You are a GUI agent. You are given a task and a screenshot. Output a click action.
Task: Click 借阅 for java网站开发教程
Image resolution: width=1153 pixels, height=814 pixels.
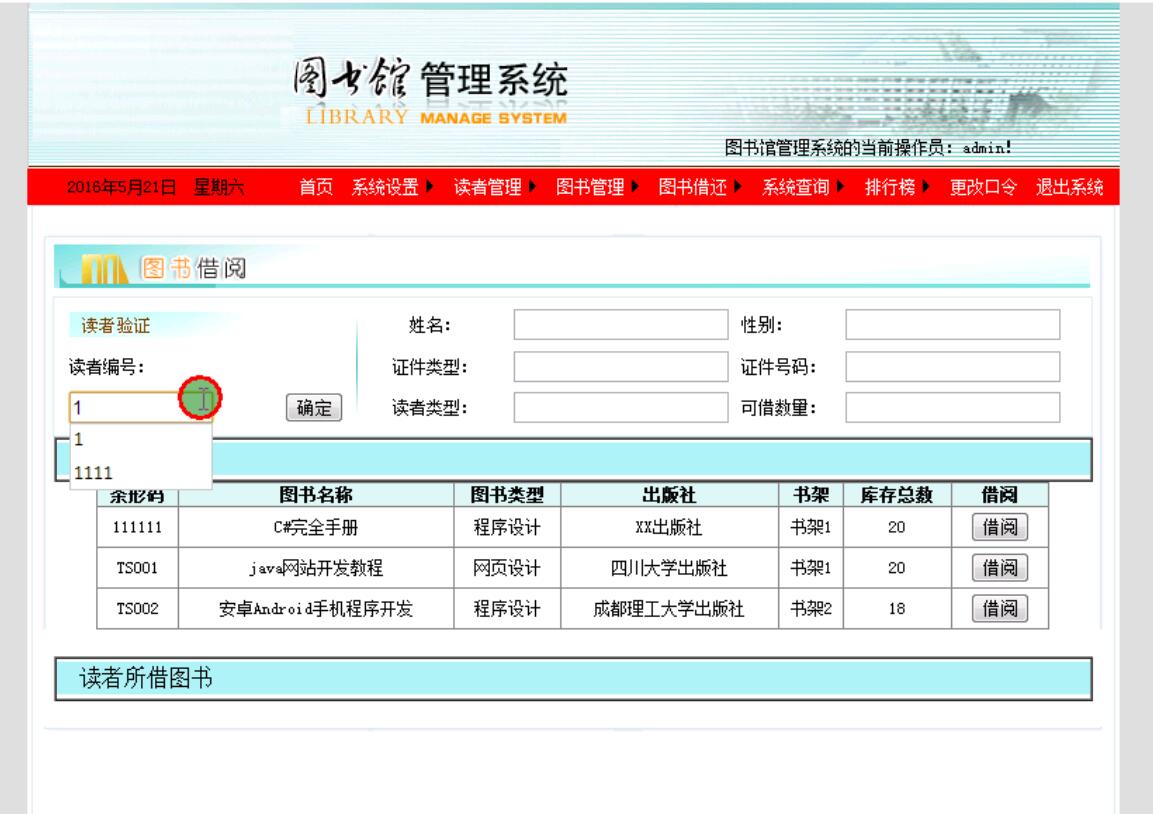(x=999, y=568)
